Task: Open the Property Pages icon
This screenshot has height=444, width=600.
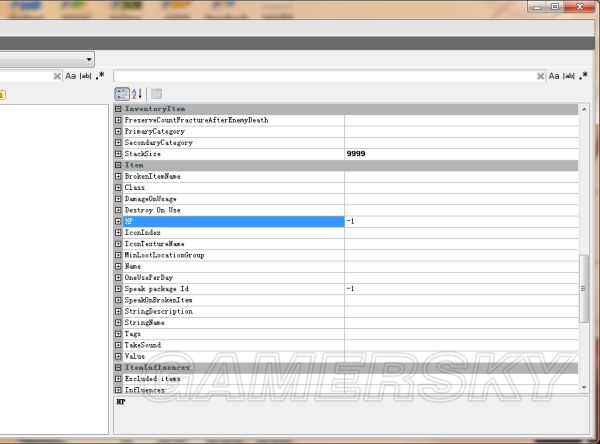Action: coord(157,93)
